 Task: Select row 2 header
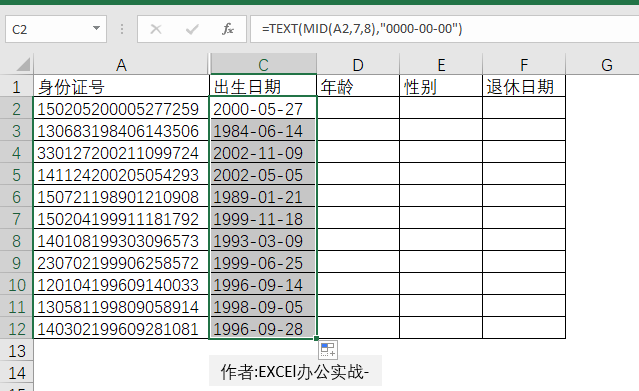point(16,108)
